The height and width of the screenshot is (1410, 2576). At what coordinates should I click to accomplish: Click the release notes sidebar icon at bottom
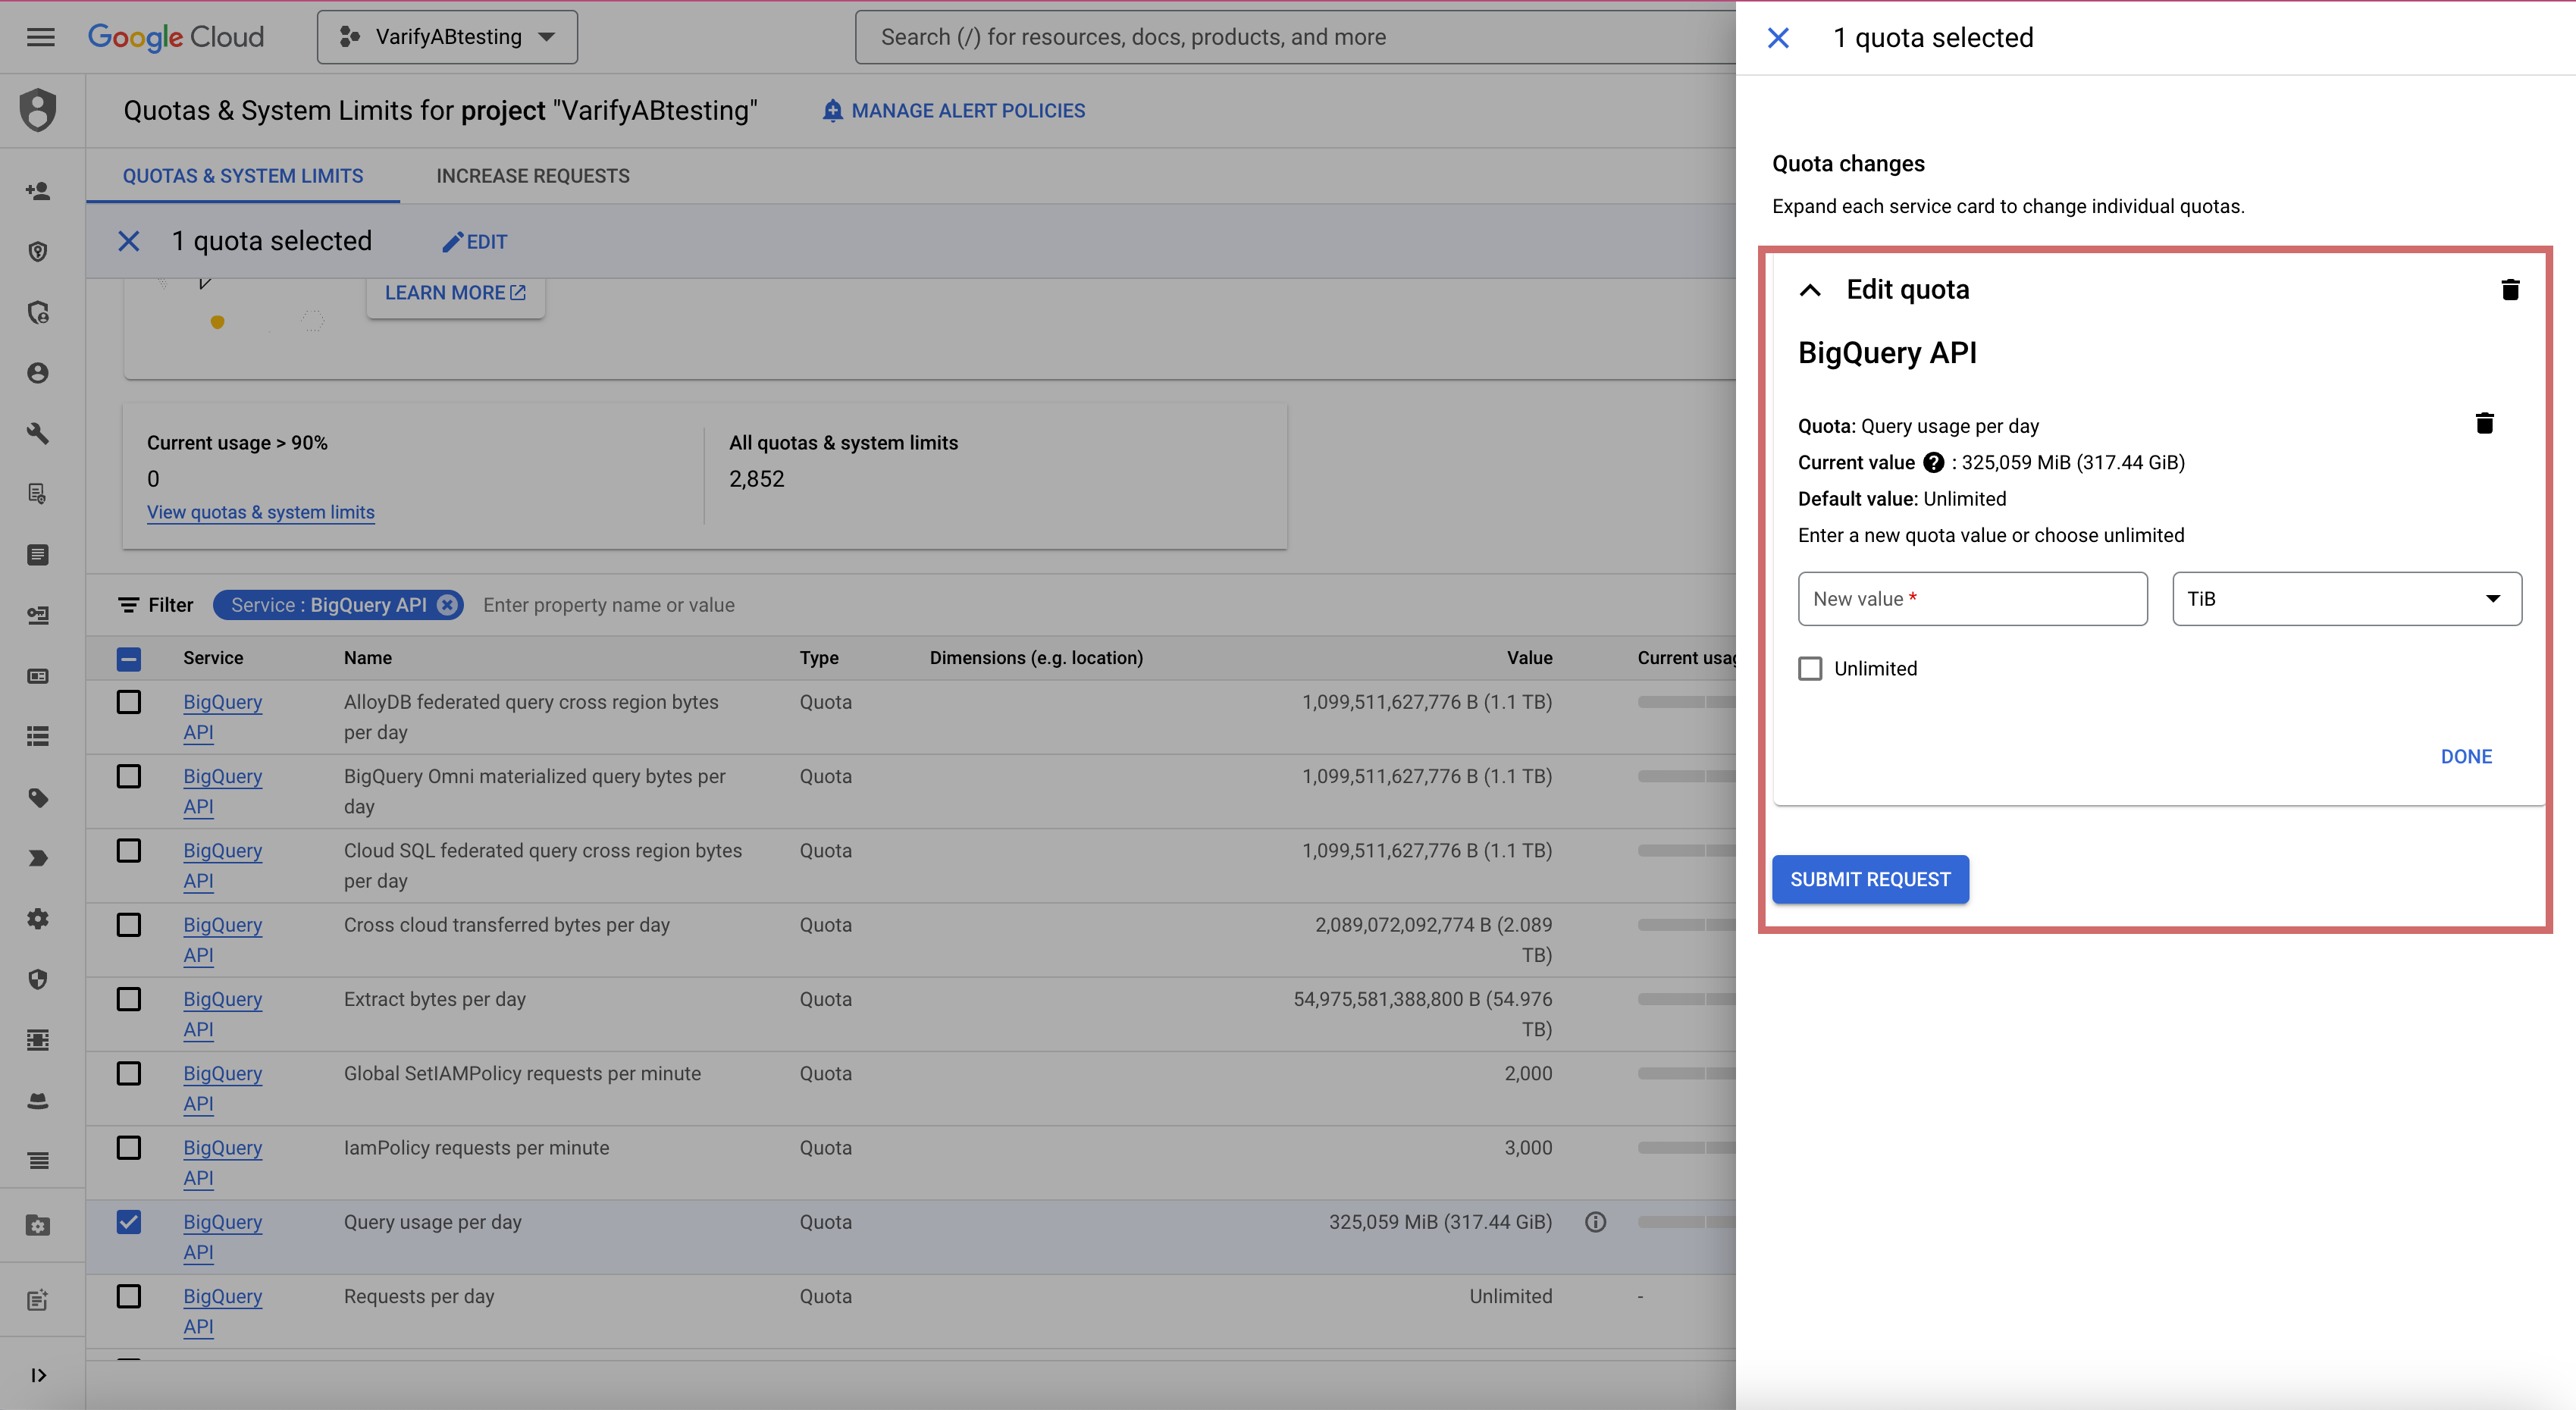click(38, 1300)
